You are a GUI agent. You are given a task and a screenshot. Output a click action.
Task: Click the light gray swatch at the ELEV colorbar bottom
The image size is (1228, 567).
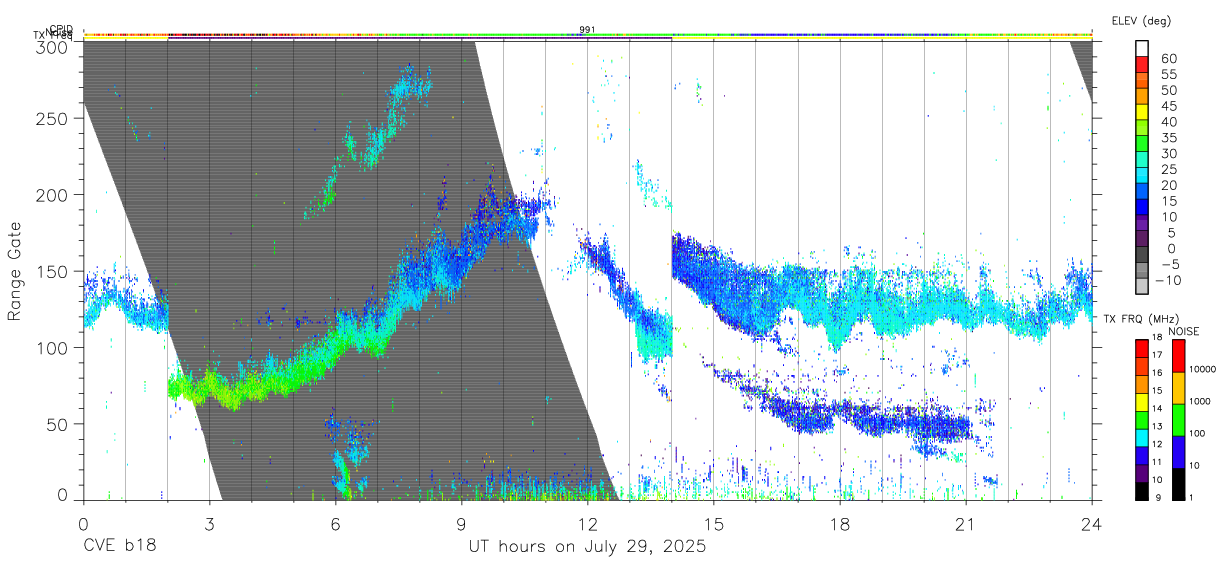(1142, 288)
